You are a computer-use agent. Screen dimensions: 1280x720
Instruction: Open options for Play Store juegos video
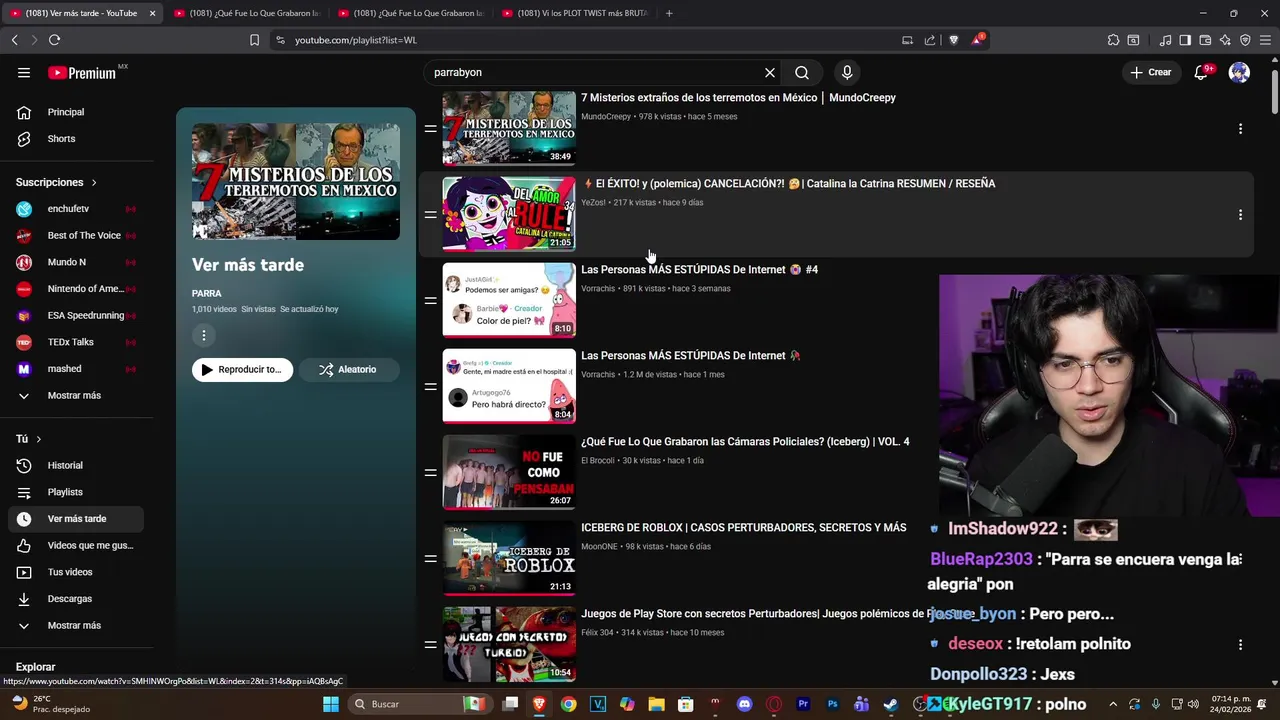pos(1240,645)
